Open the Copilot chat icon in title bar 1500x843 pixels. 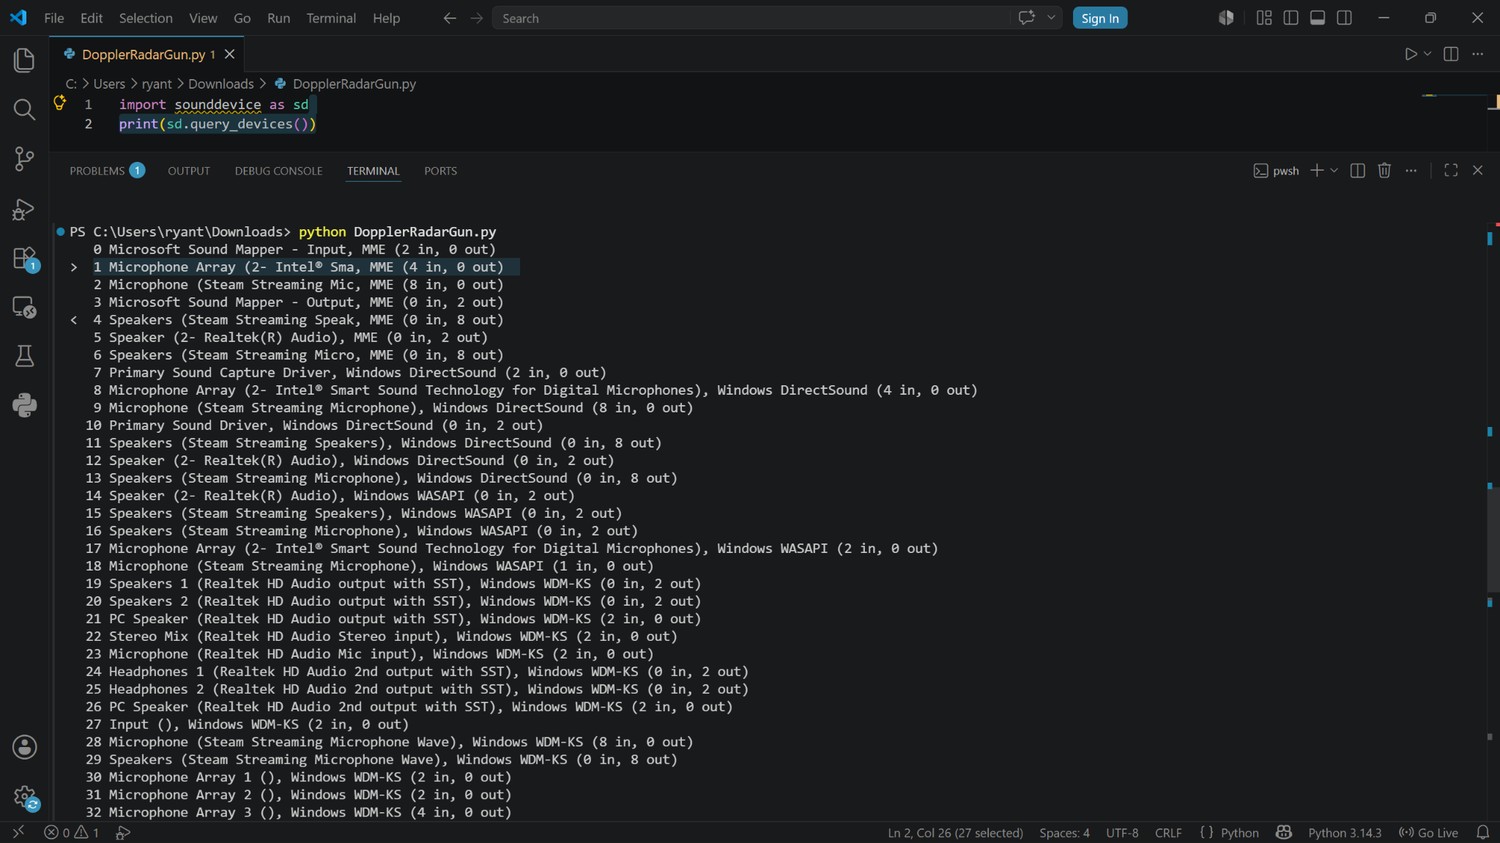point(1026,18)
